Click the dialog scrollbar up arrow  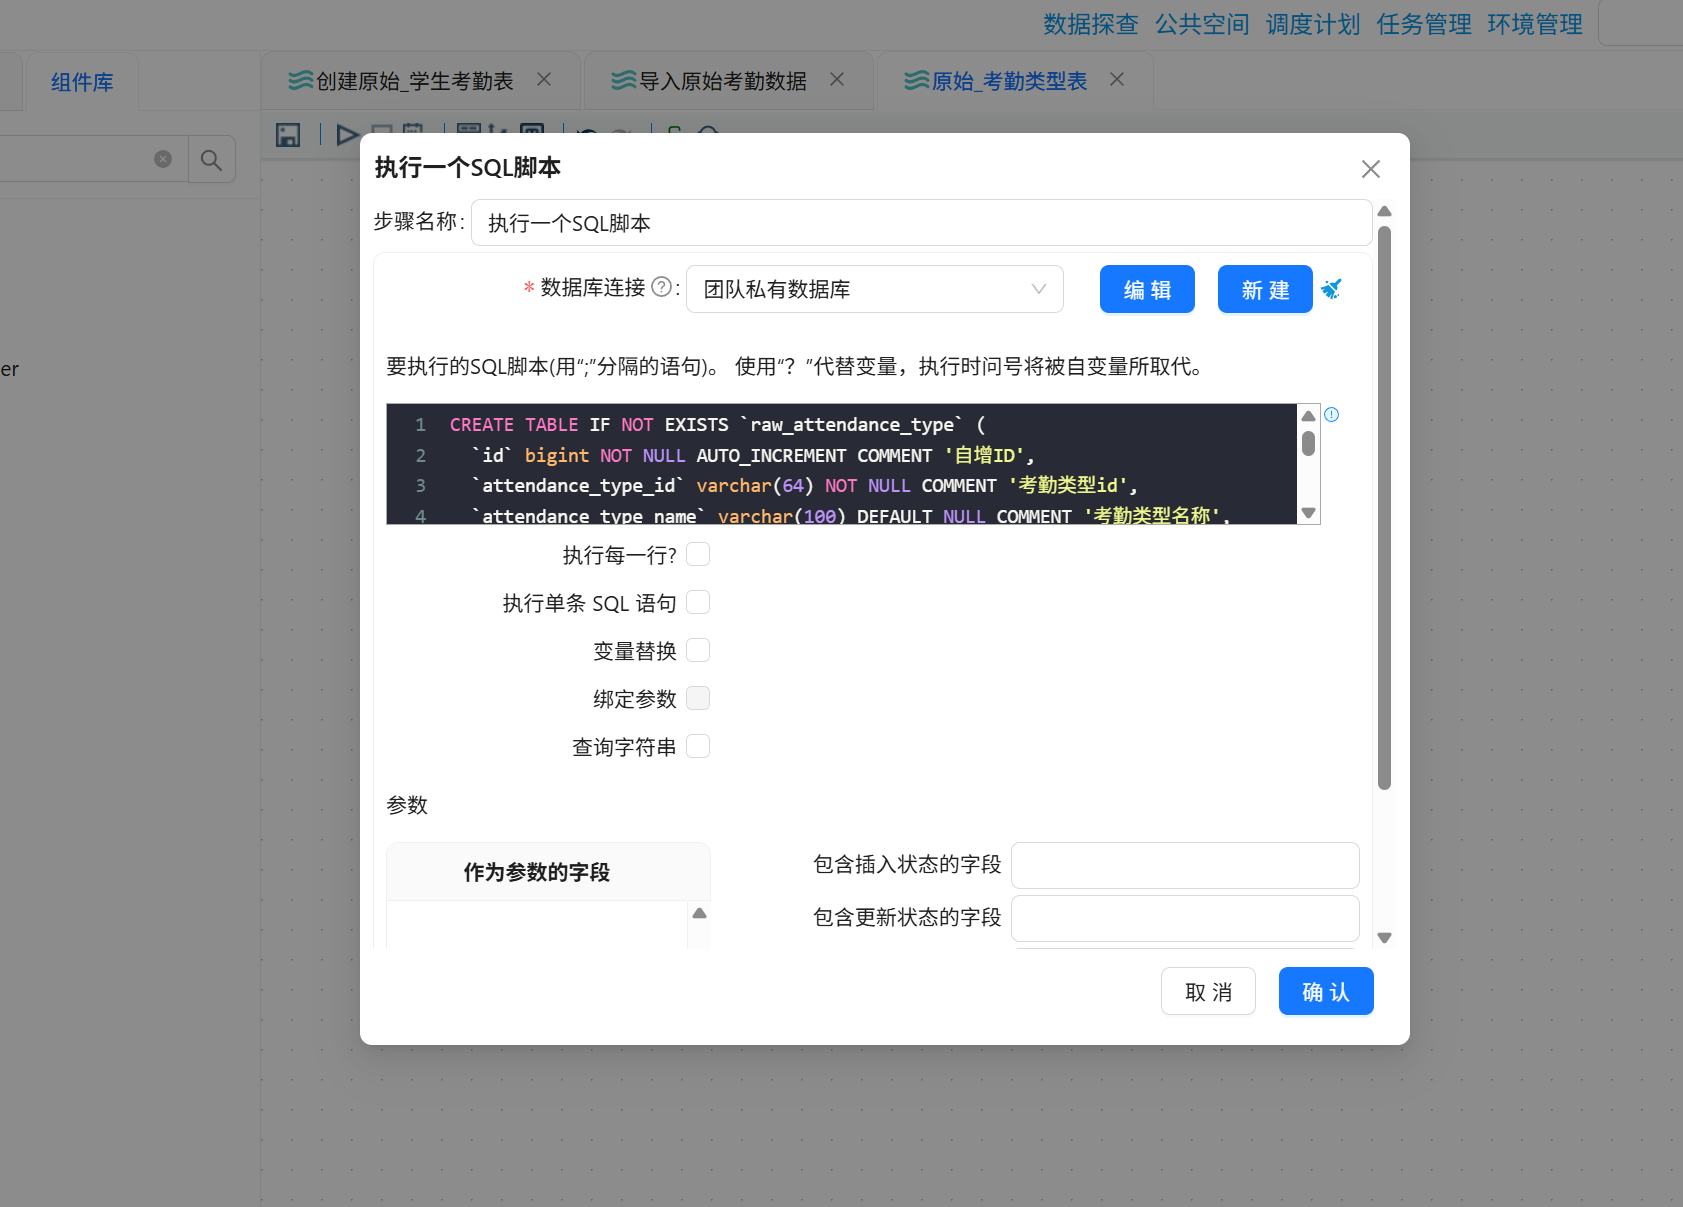click(1384, 211)
